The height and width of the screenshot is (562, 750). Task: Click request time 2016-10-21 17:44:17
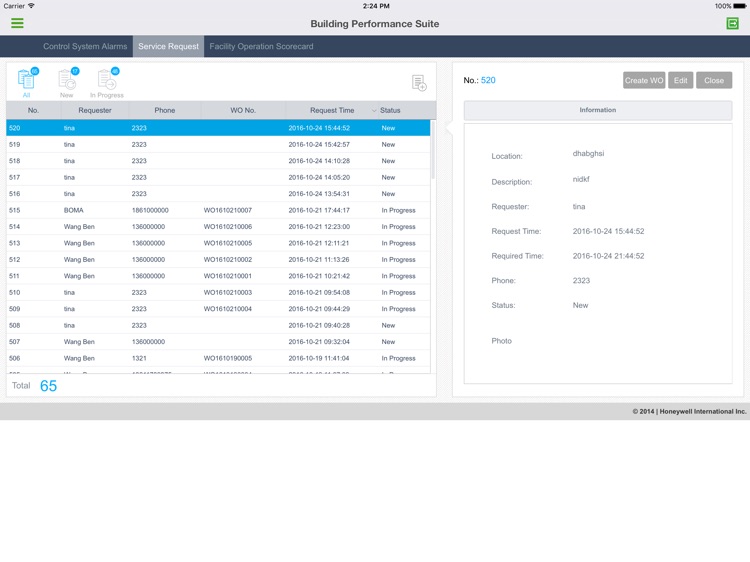click(319, 210)
